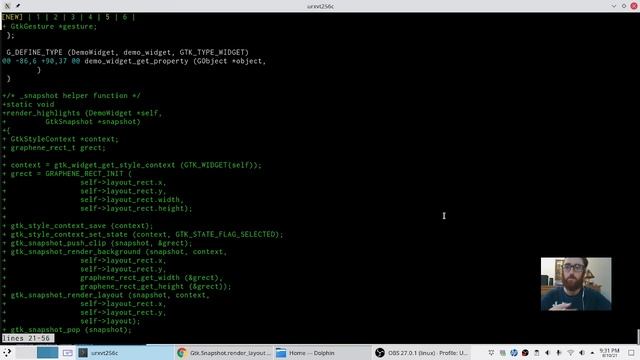Switch to terminal tab 1

tap(38, 17)
